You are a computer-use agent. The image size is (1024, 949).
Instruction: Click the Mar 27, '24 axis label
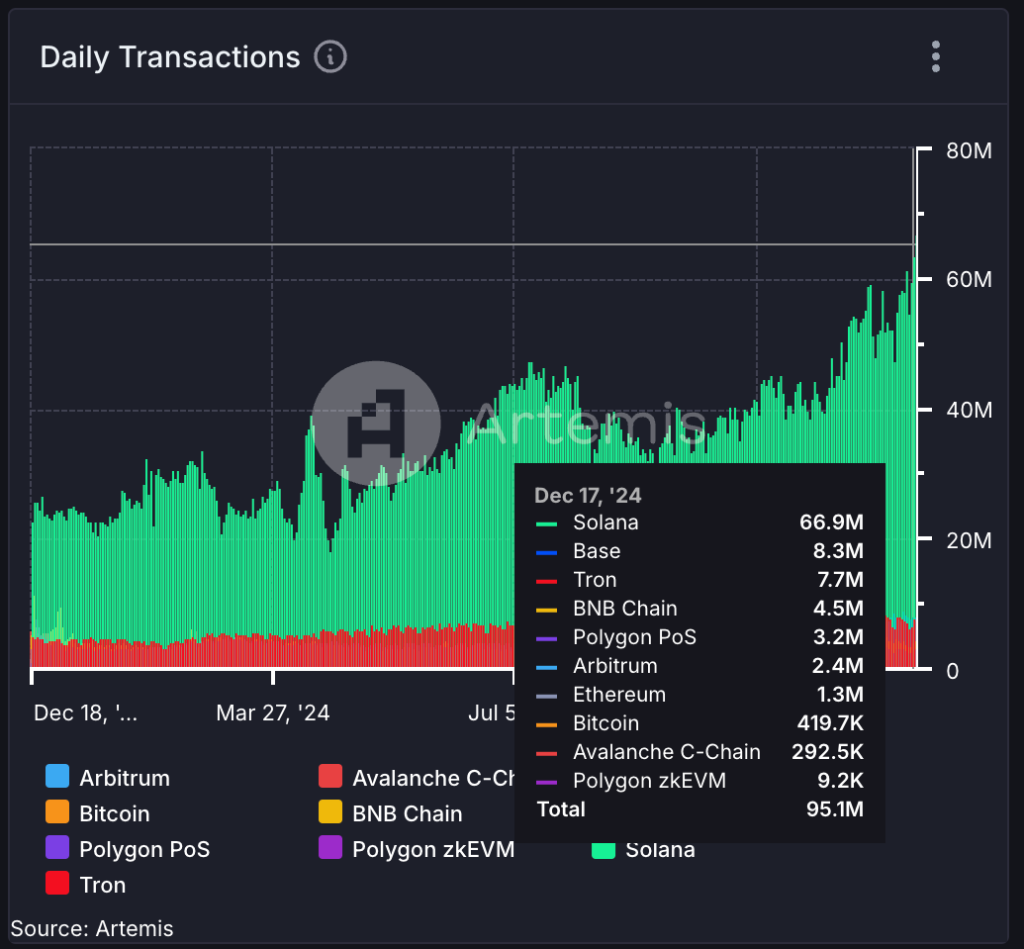(x=272, y=712)
